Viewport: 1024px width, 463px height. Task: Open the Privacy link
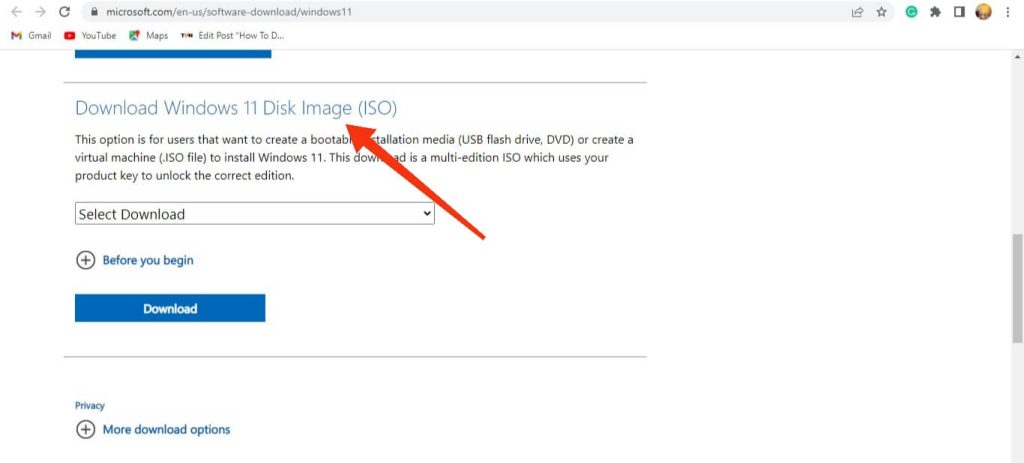89,406
